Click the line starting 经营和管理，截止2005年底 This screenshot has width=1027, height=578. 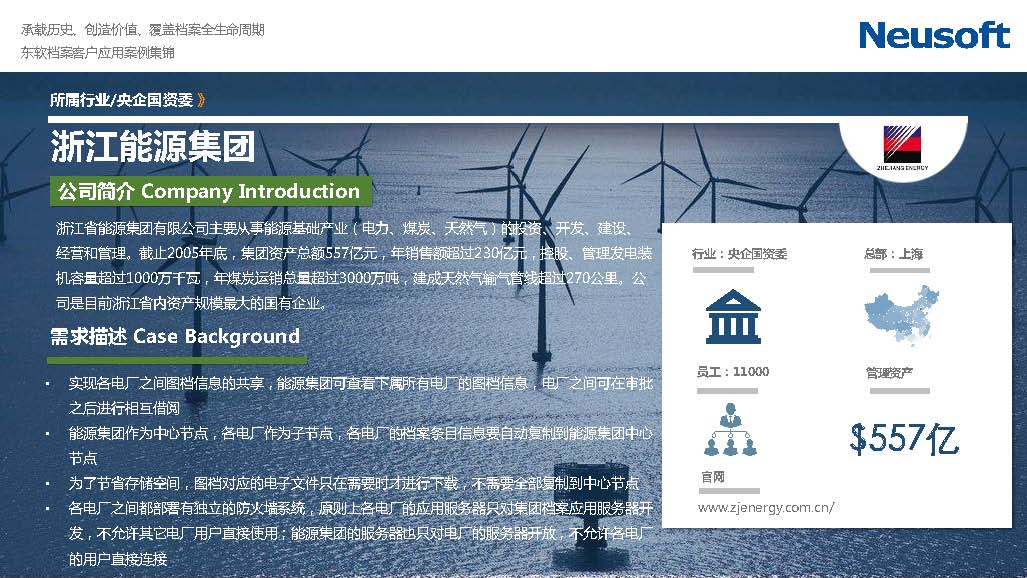tap(354, 253)
